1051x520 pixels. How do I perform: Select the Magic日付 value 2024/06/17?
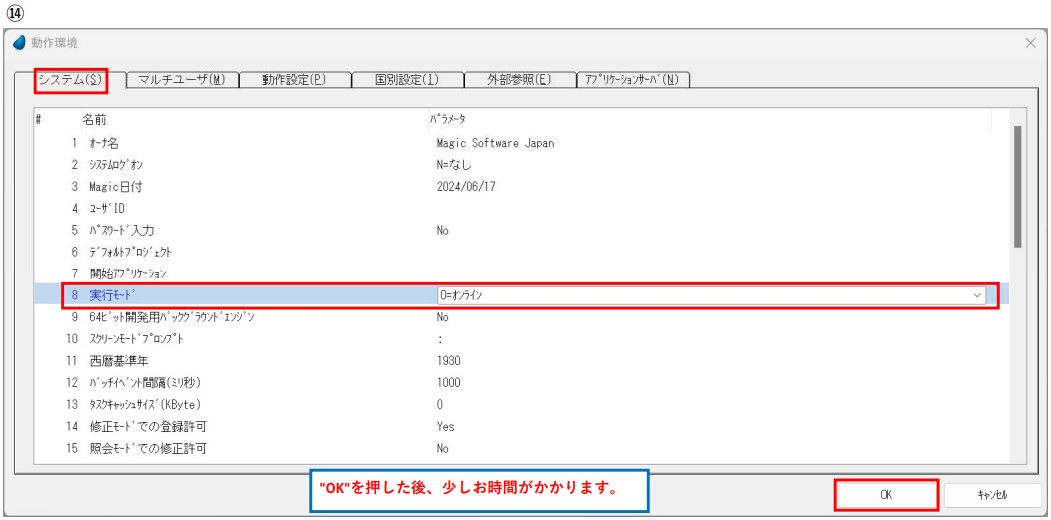(x=466, y=186)
